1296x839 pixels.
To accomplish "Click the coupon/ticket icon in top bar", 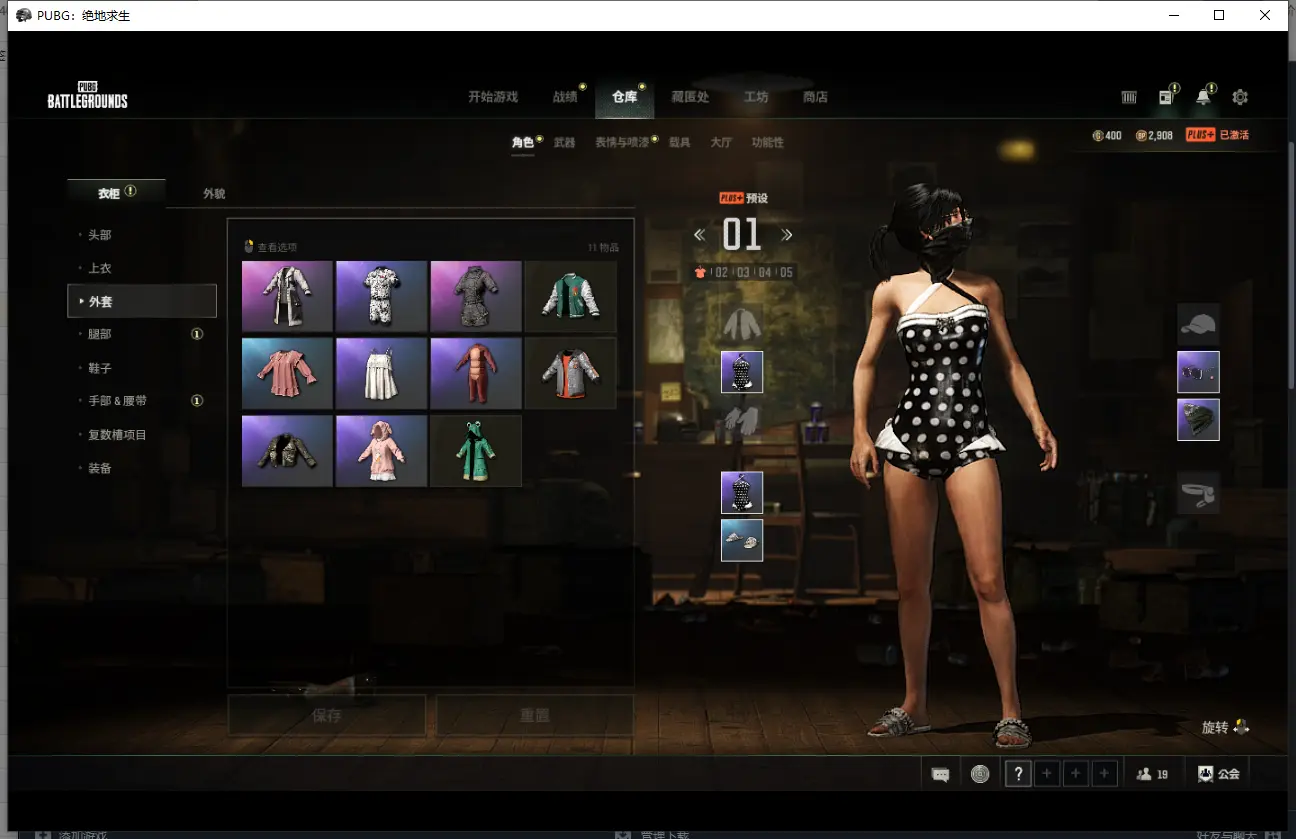I will [x=1129, y=97].
